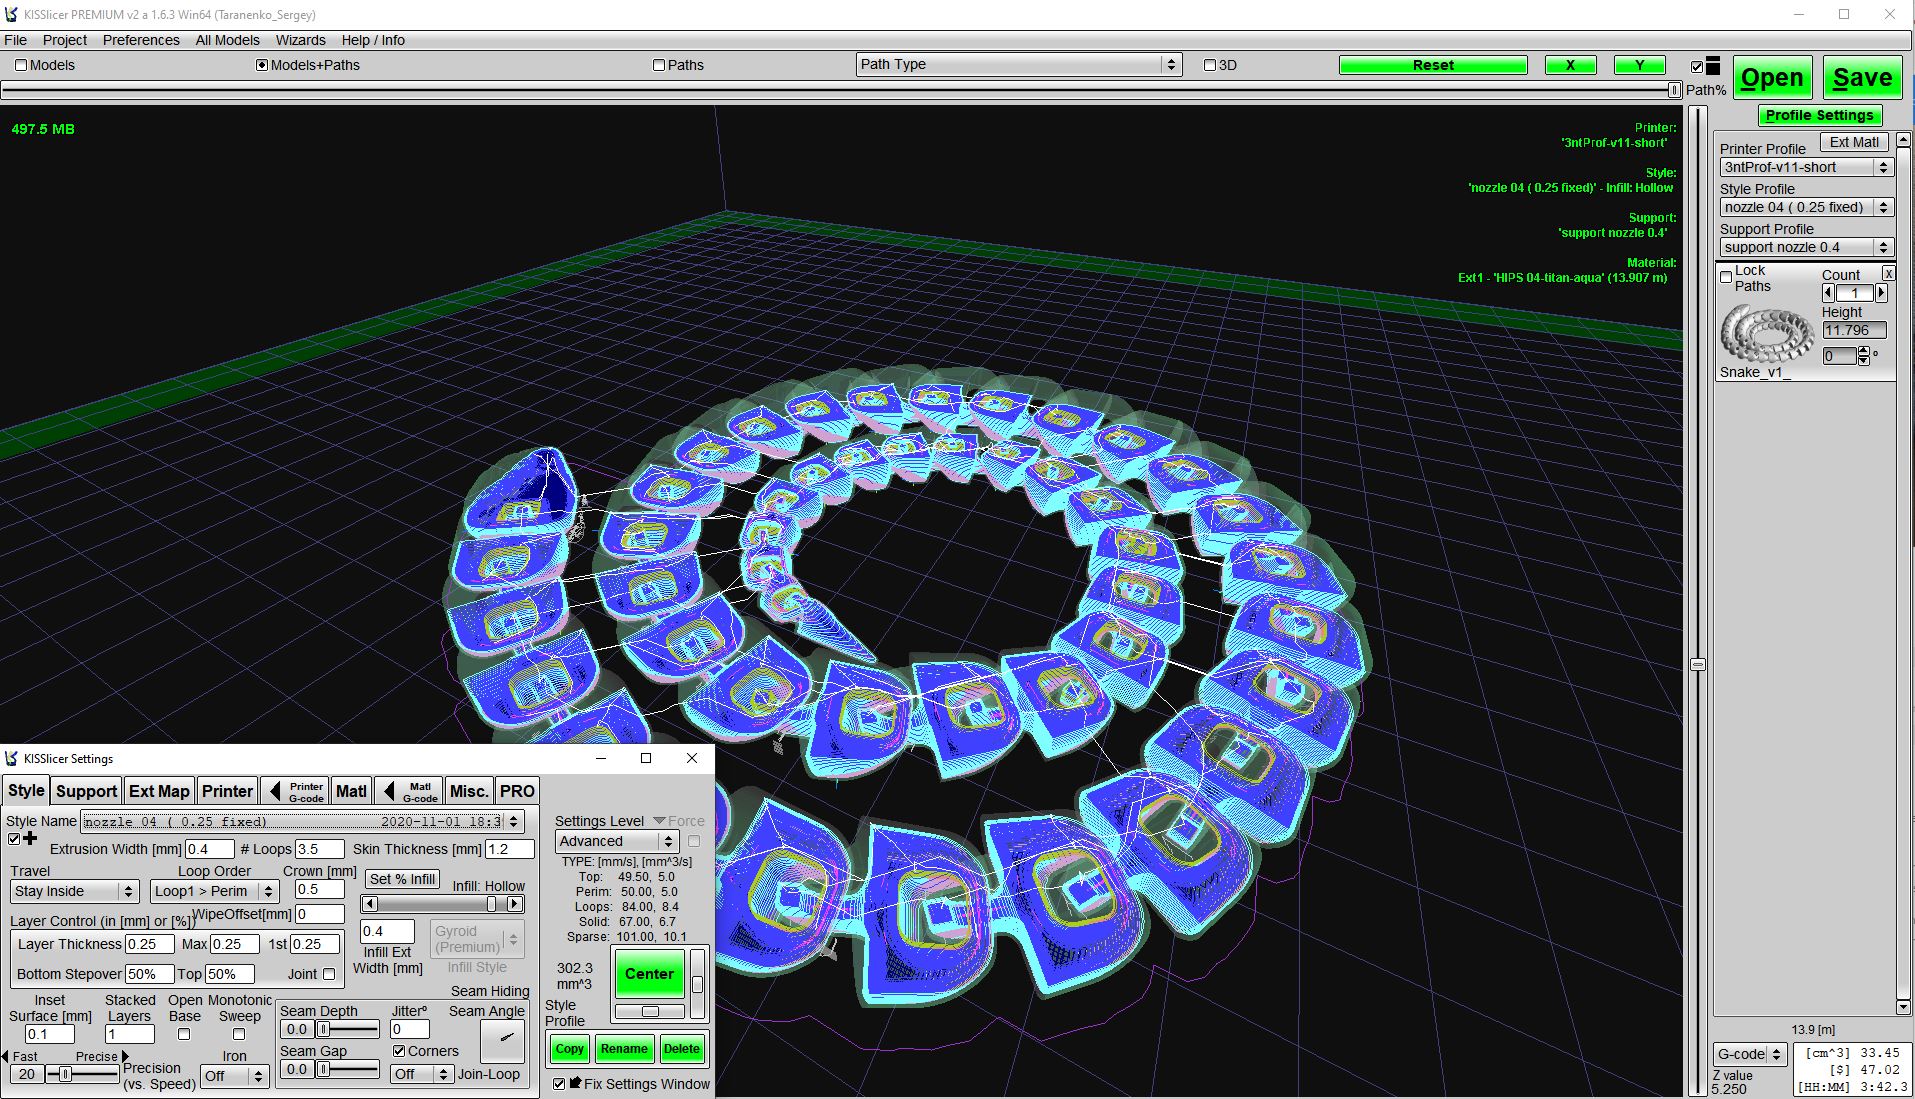Click the pin icon beside Fix Settings Window
Screen dimensions: 1915x1099
[x=575, y=1083]
